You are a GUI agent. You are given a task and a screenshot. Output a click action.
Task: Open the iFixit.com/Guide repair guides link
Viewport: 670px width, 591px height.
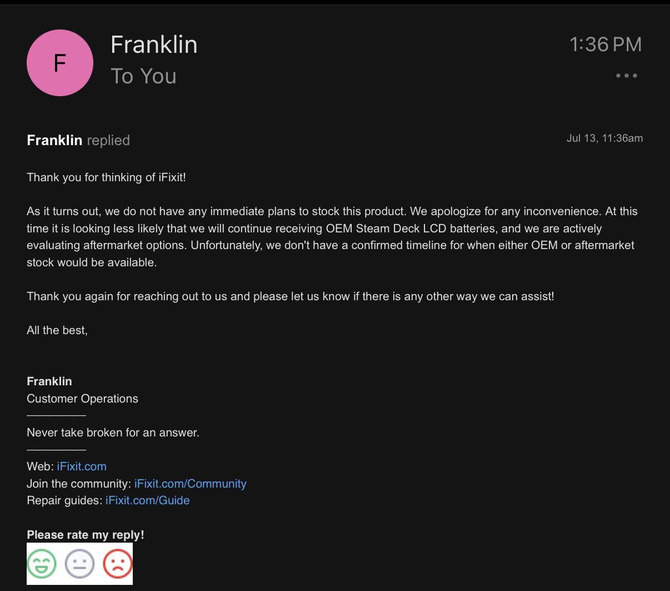click(x=147, y=500)
